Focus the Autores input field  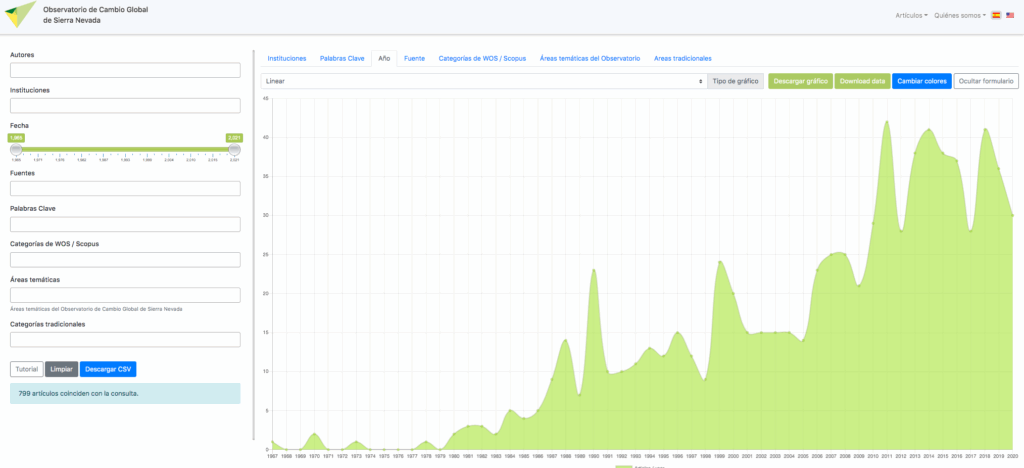pyautogui.click(x=125, y=70)
